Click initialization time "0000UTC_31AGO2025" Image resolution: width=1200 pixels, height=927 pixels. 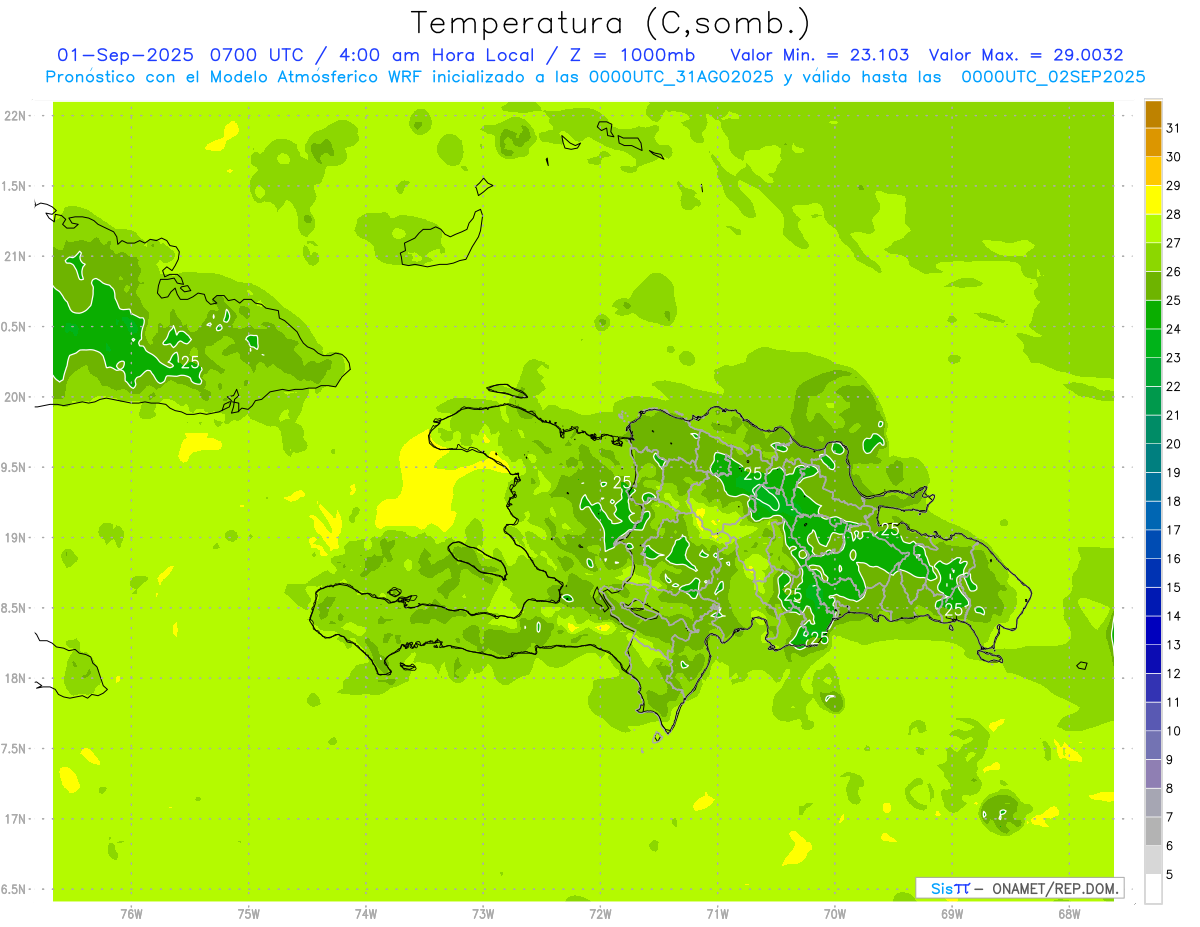click(682, 77)
